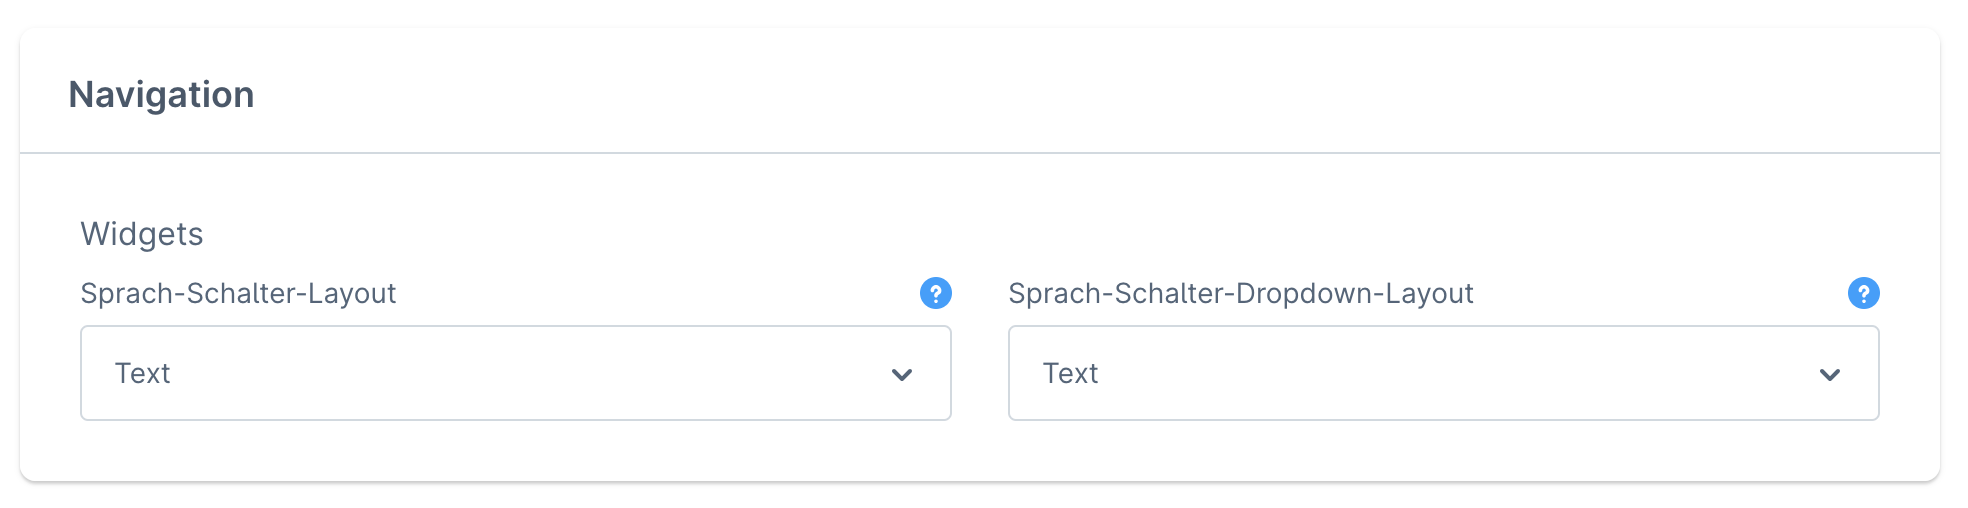Click the Widgets subsection label
This screenshot has height=508, width=1968.
pyautogui.click(x=142, y=234)
